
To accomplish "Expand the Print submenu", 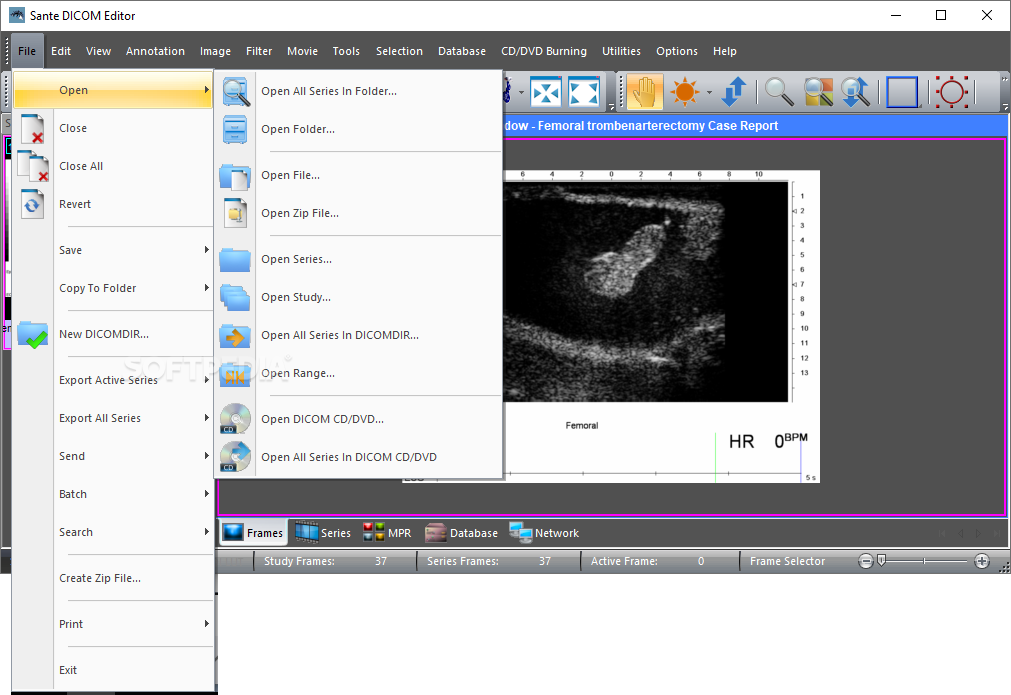I will (x=206, y=623).
